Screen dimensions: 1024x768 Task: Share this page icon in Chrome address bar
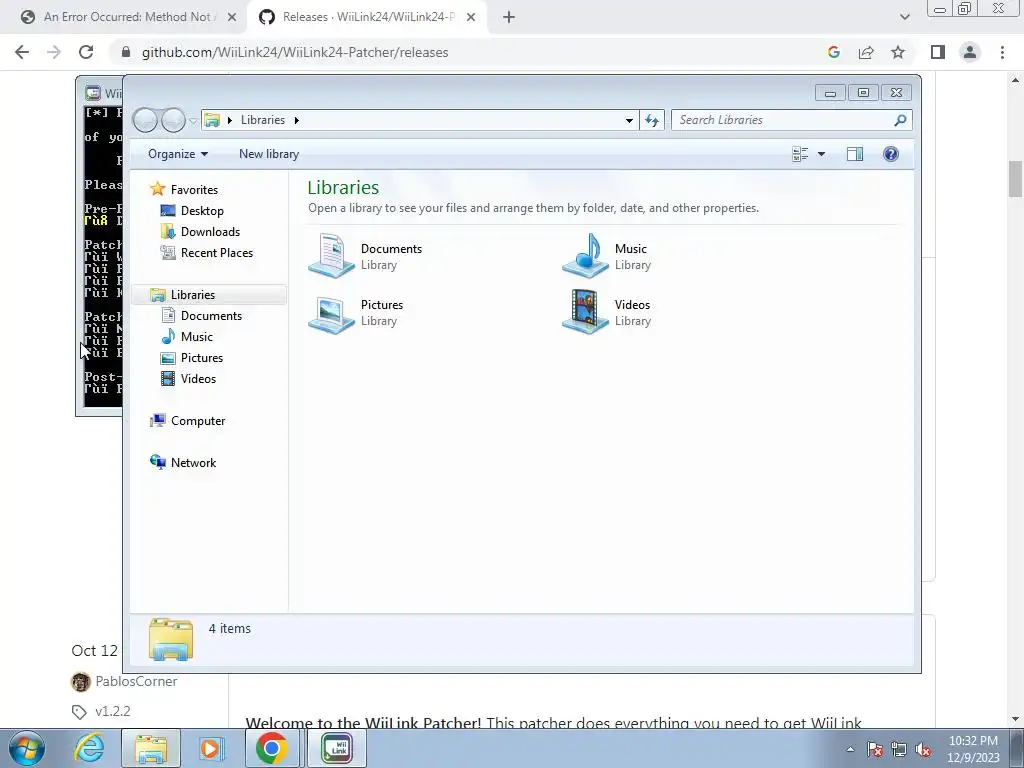tap(866, 52)
